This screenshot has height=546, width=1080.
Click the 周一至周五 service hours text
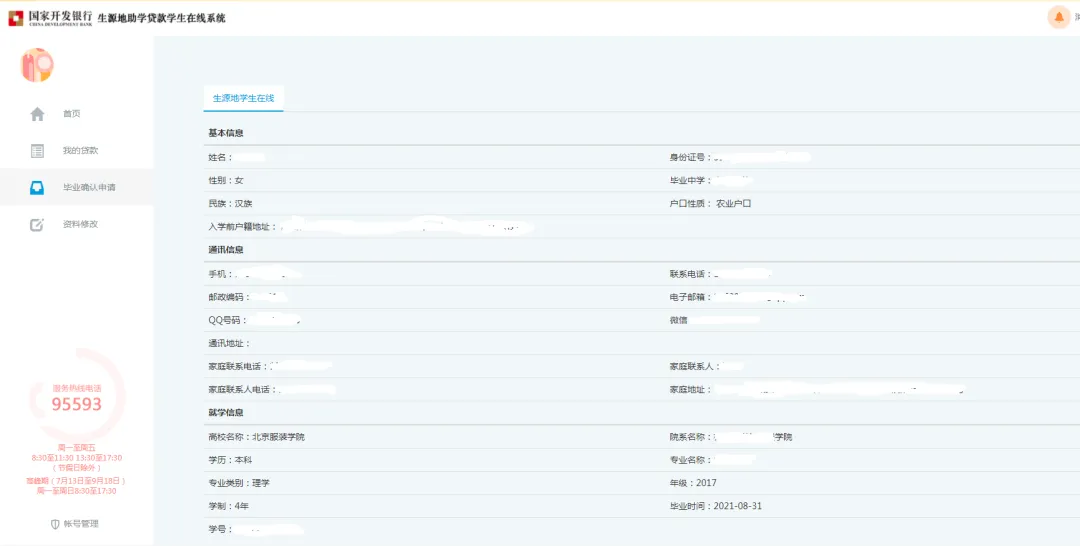tap(76, 448)
